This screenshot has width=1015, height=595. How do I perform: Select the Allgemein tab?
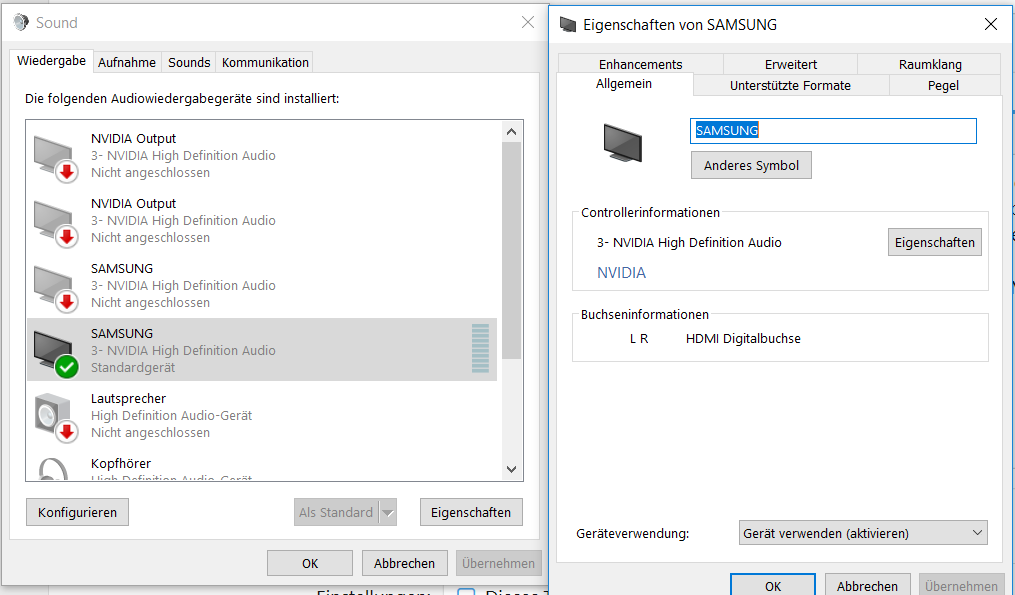pyautogui.click(x=624, y=84)
